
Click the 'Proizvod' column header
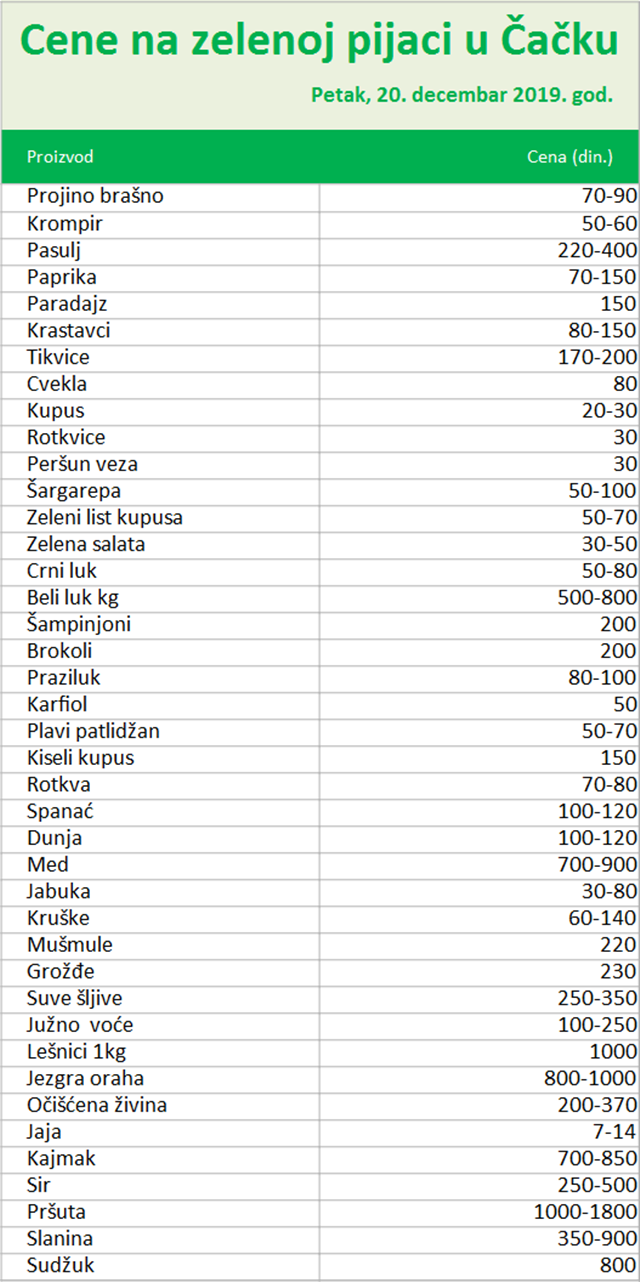[61, 157]
